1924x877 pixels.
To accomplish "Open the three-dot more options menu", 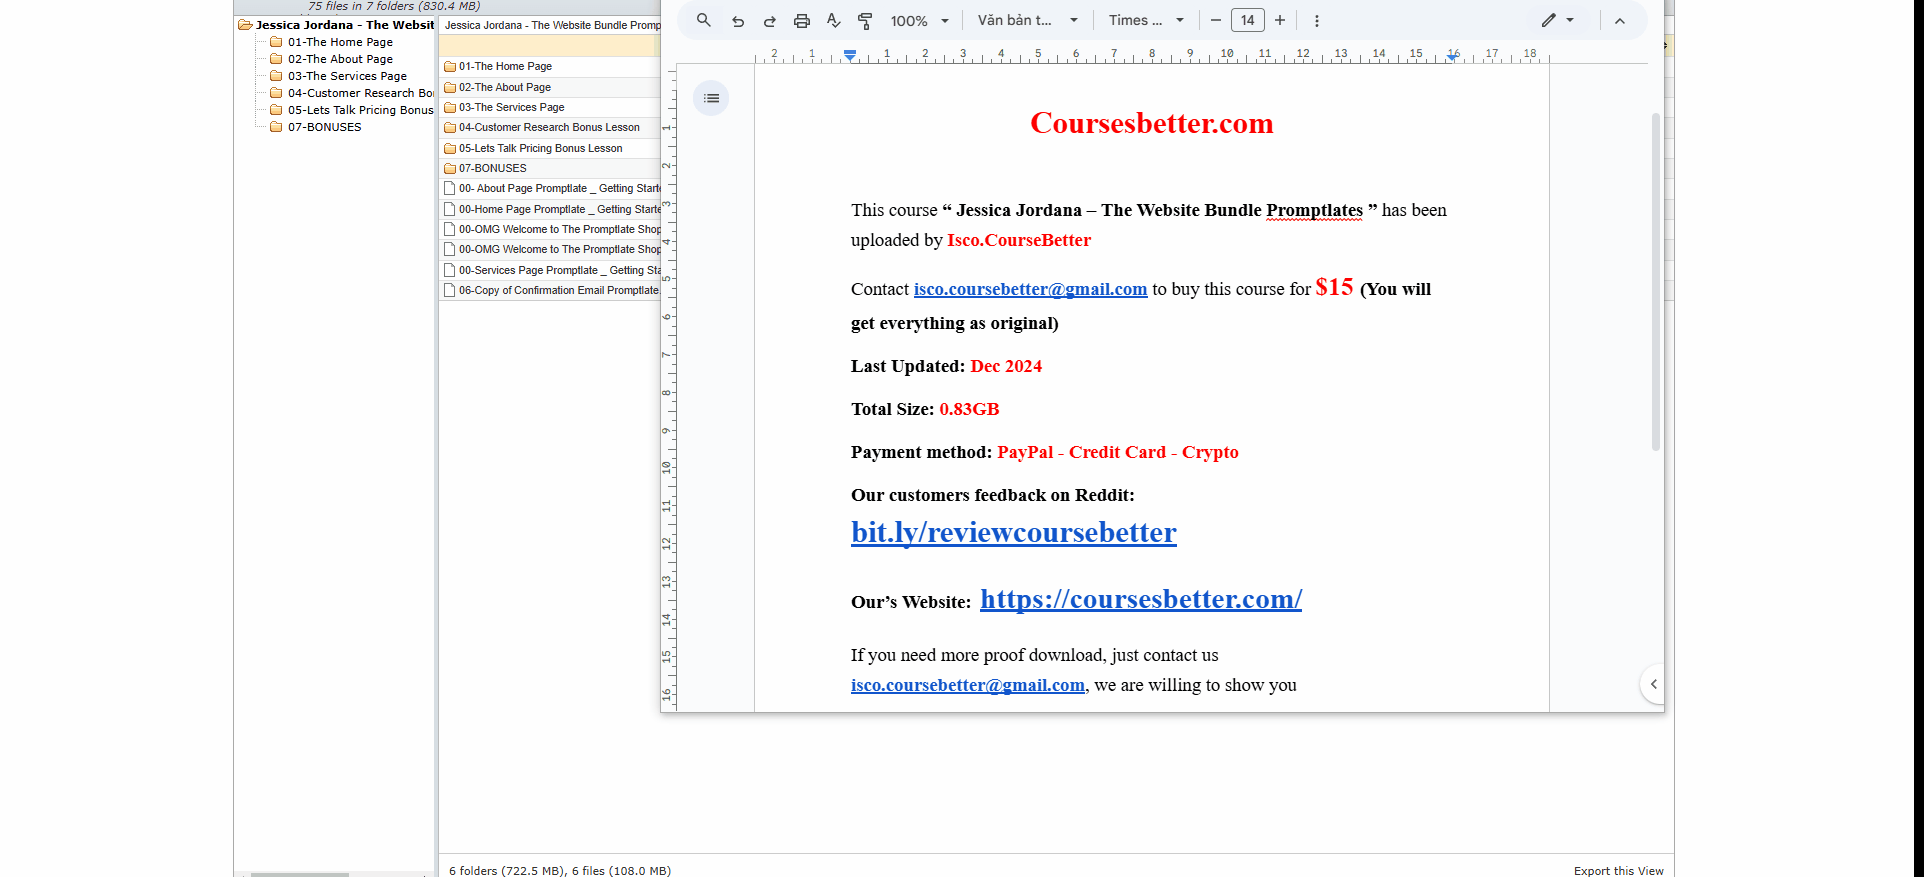I will click(x=1316, y=21).
